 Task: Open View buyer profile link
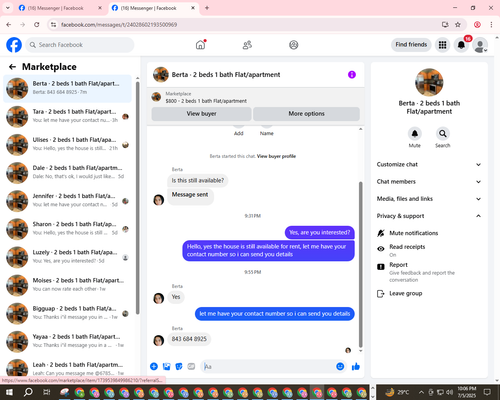pos(276,156)
